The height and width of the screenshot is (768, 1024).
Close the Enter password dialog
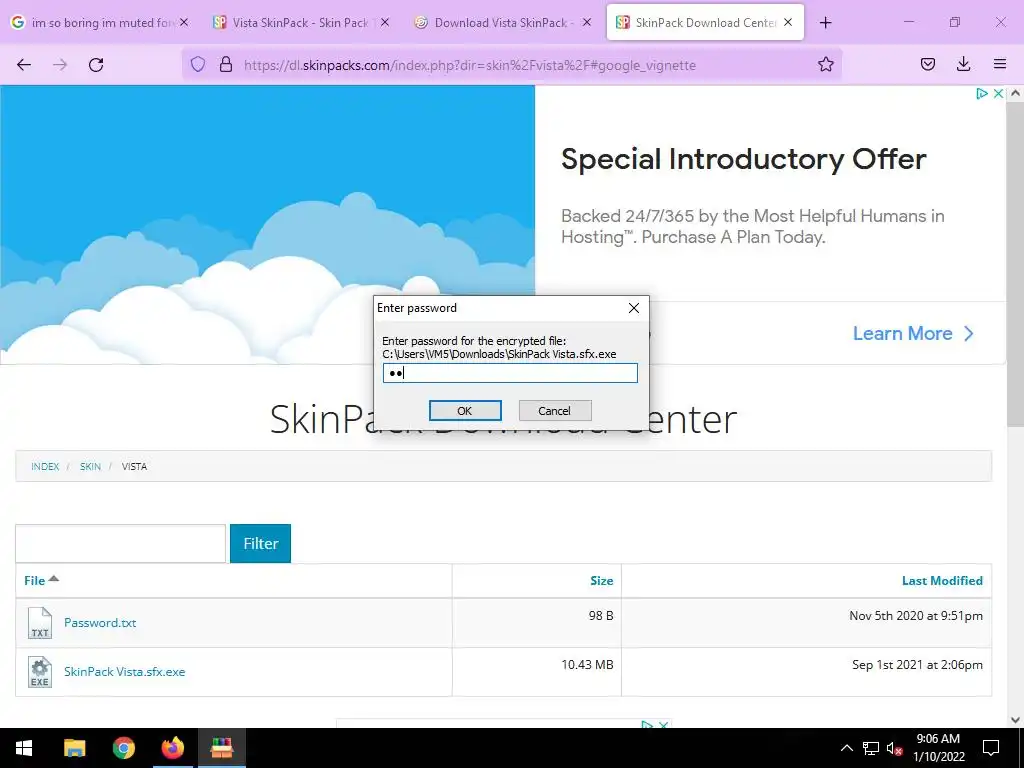633,308
